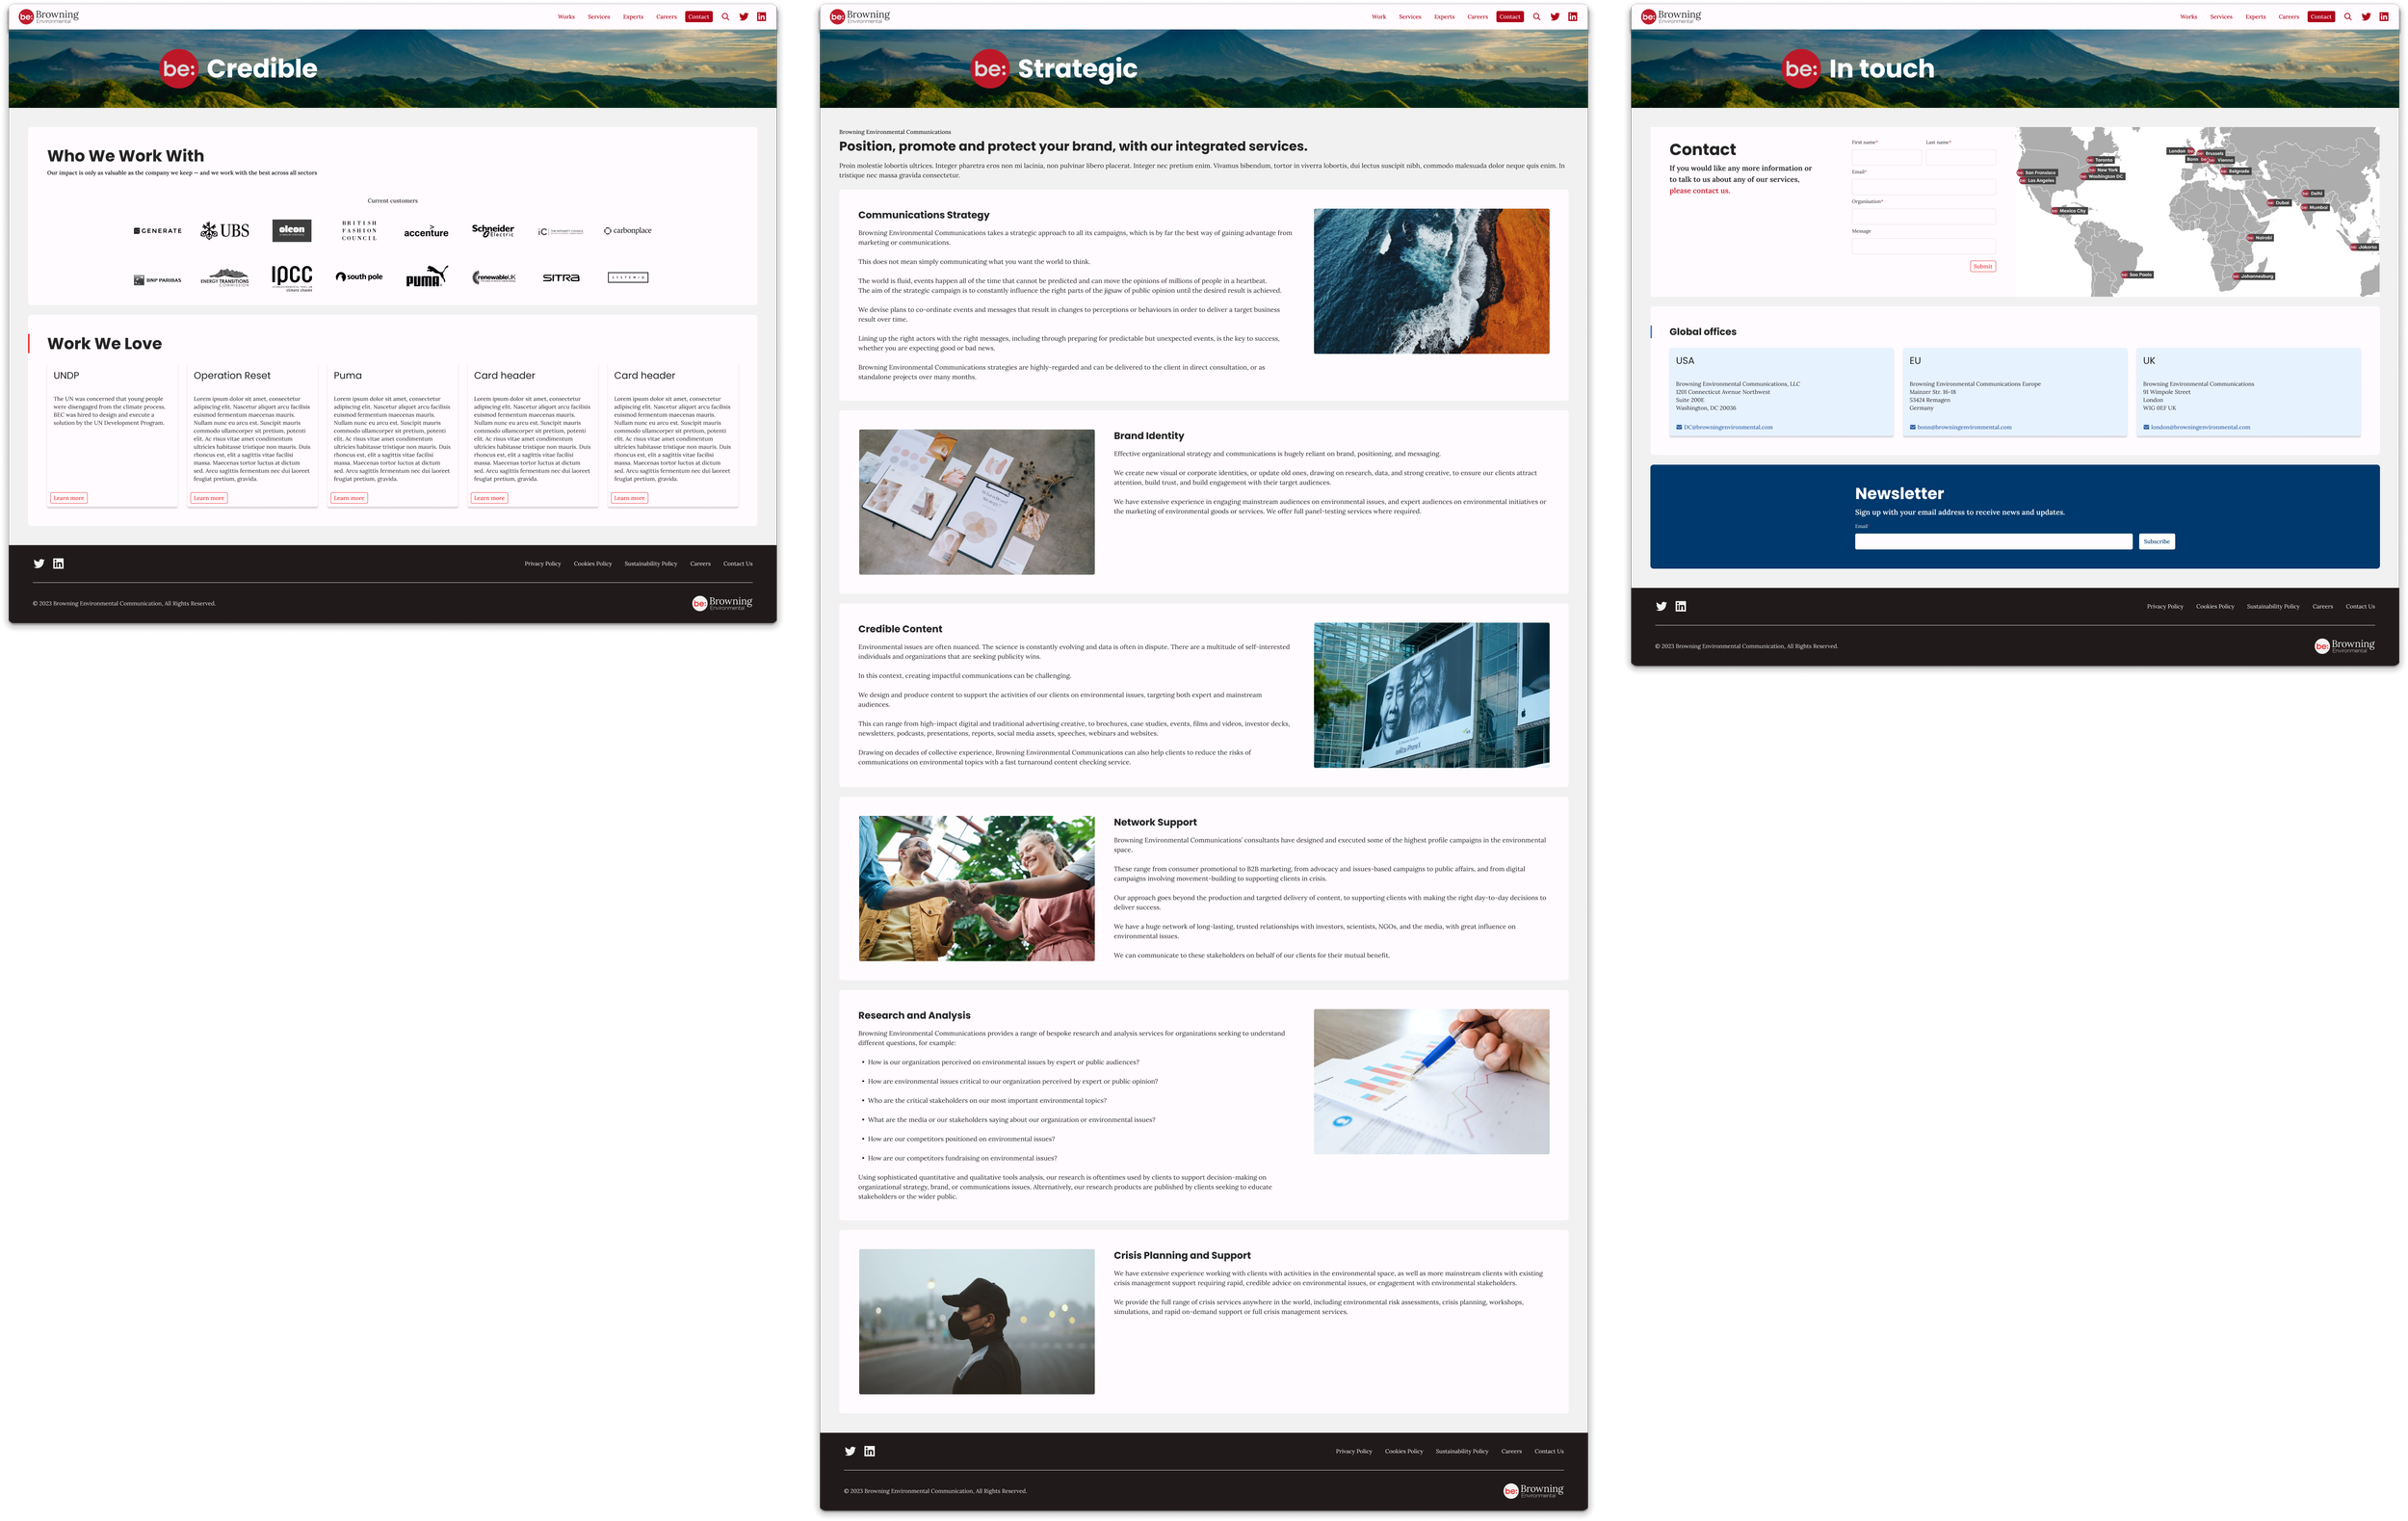Open Twitter icon in Strategic page header
Viewport: 2408px width, 1521px height.
click(1554, 17)
